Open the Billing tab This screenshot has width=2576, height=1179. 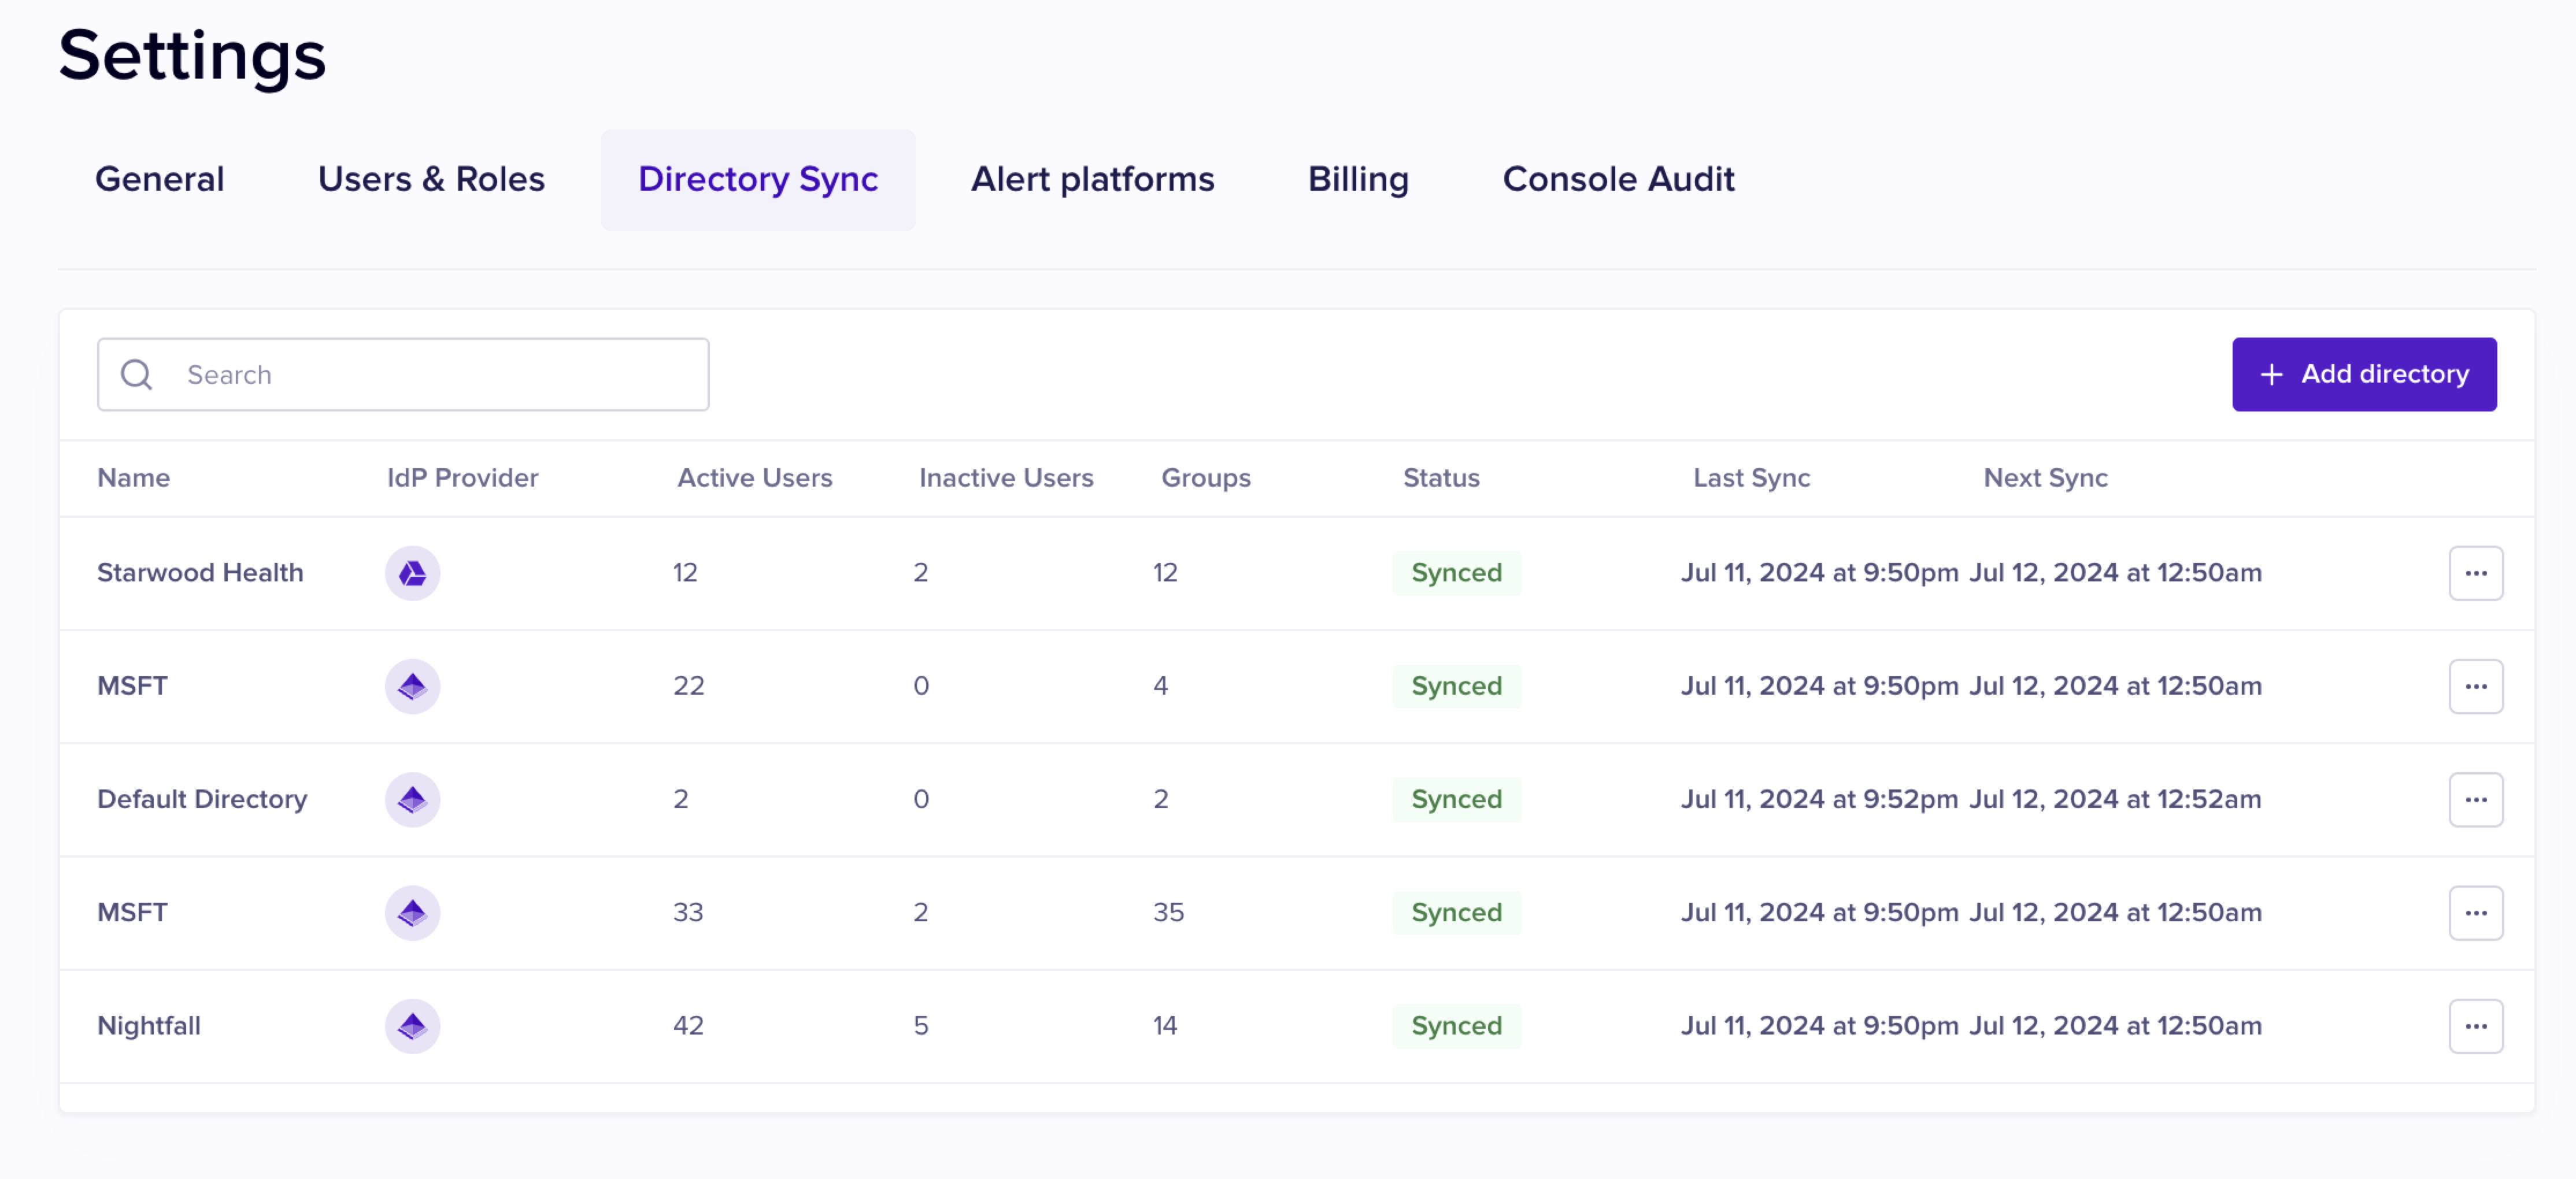[1357, 179]
